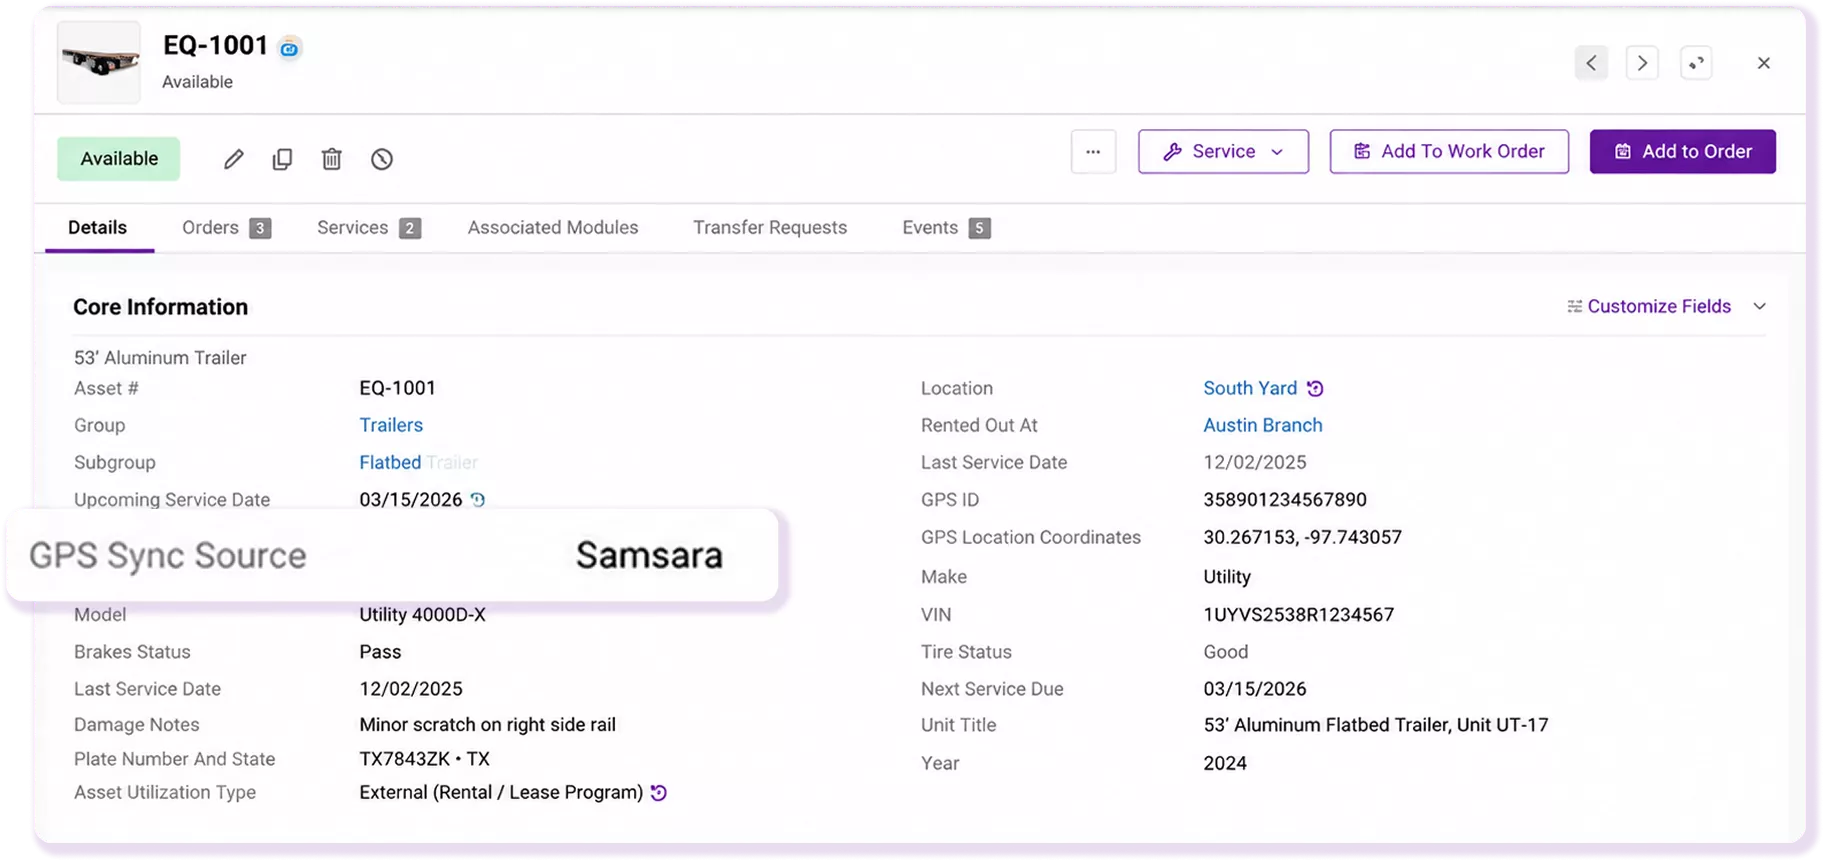Click the GPS ID value 358901234567890
Image resolution: width=1824 pixels, height=862 pixels.
tap(1285, 500)
